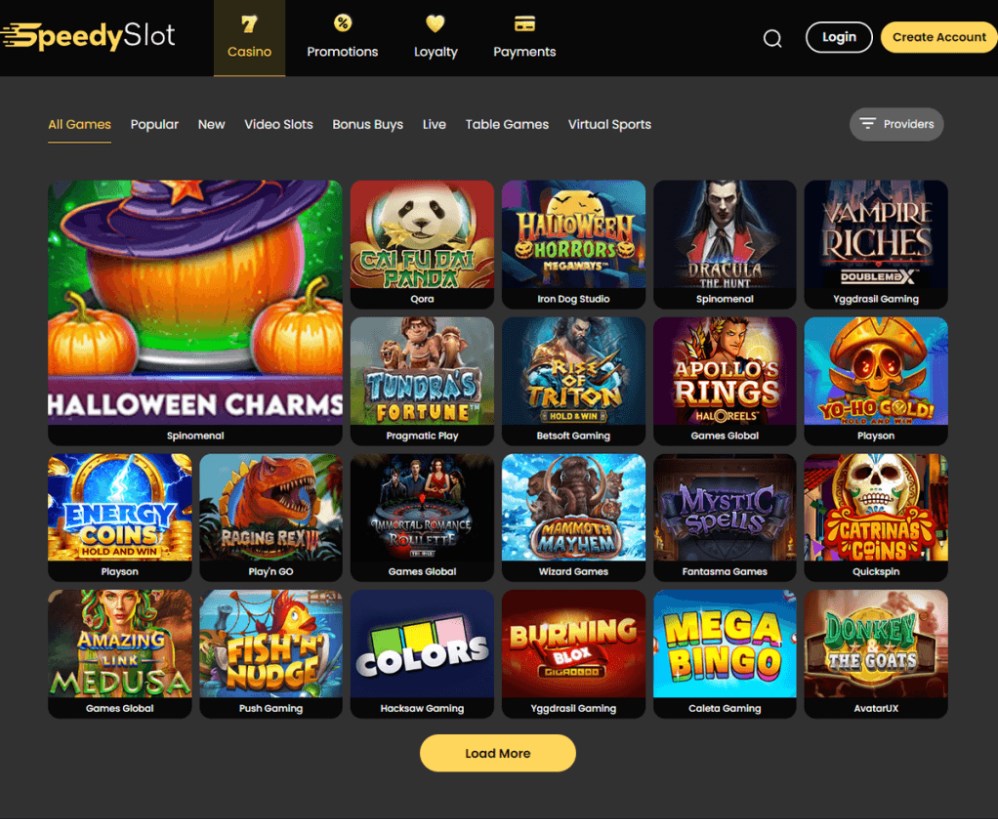This screenshot has height=819, width=998.
Task: Launch the Raging Rex game tile
Action: [271, 517]
